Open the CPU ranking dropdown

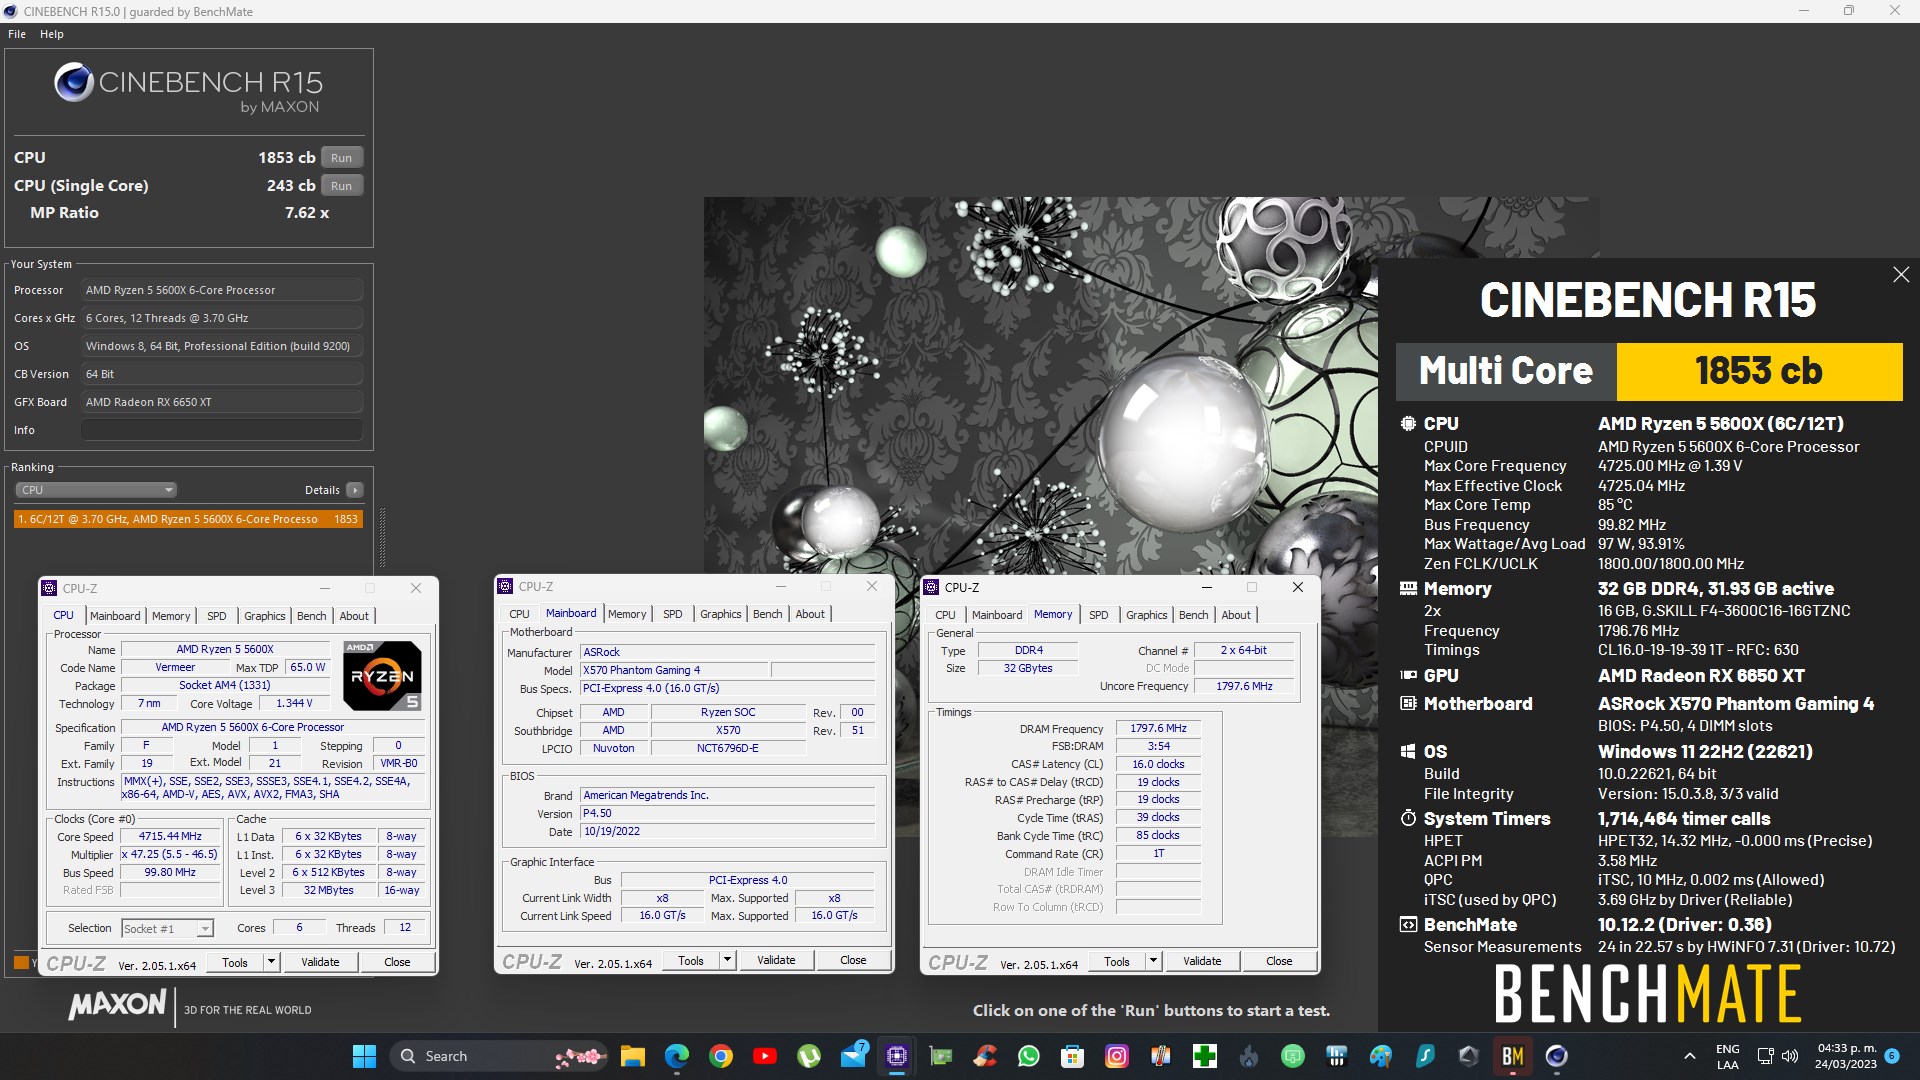click(96, 490)
